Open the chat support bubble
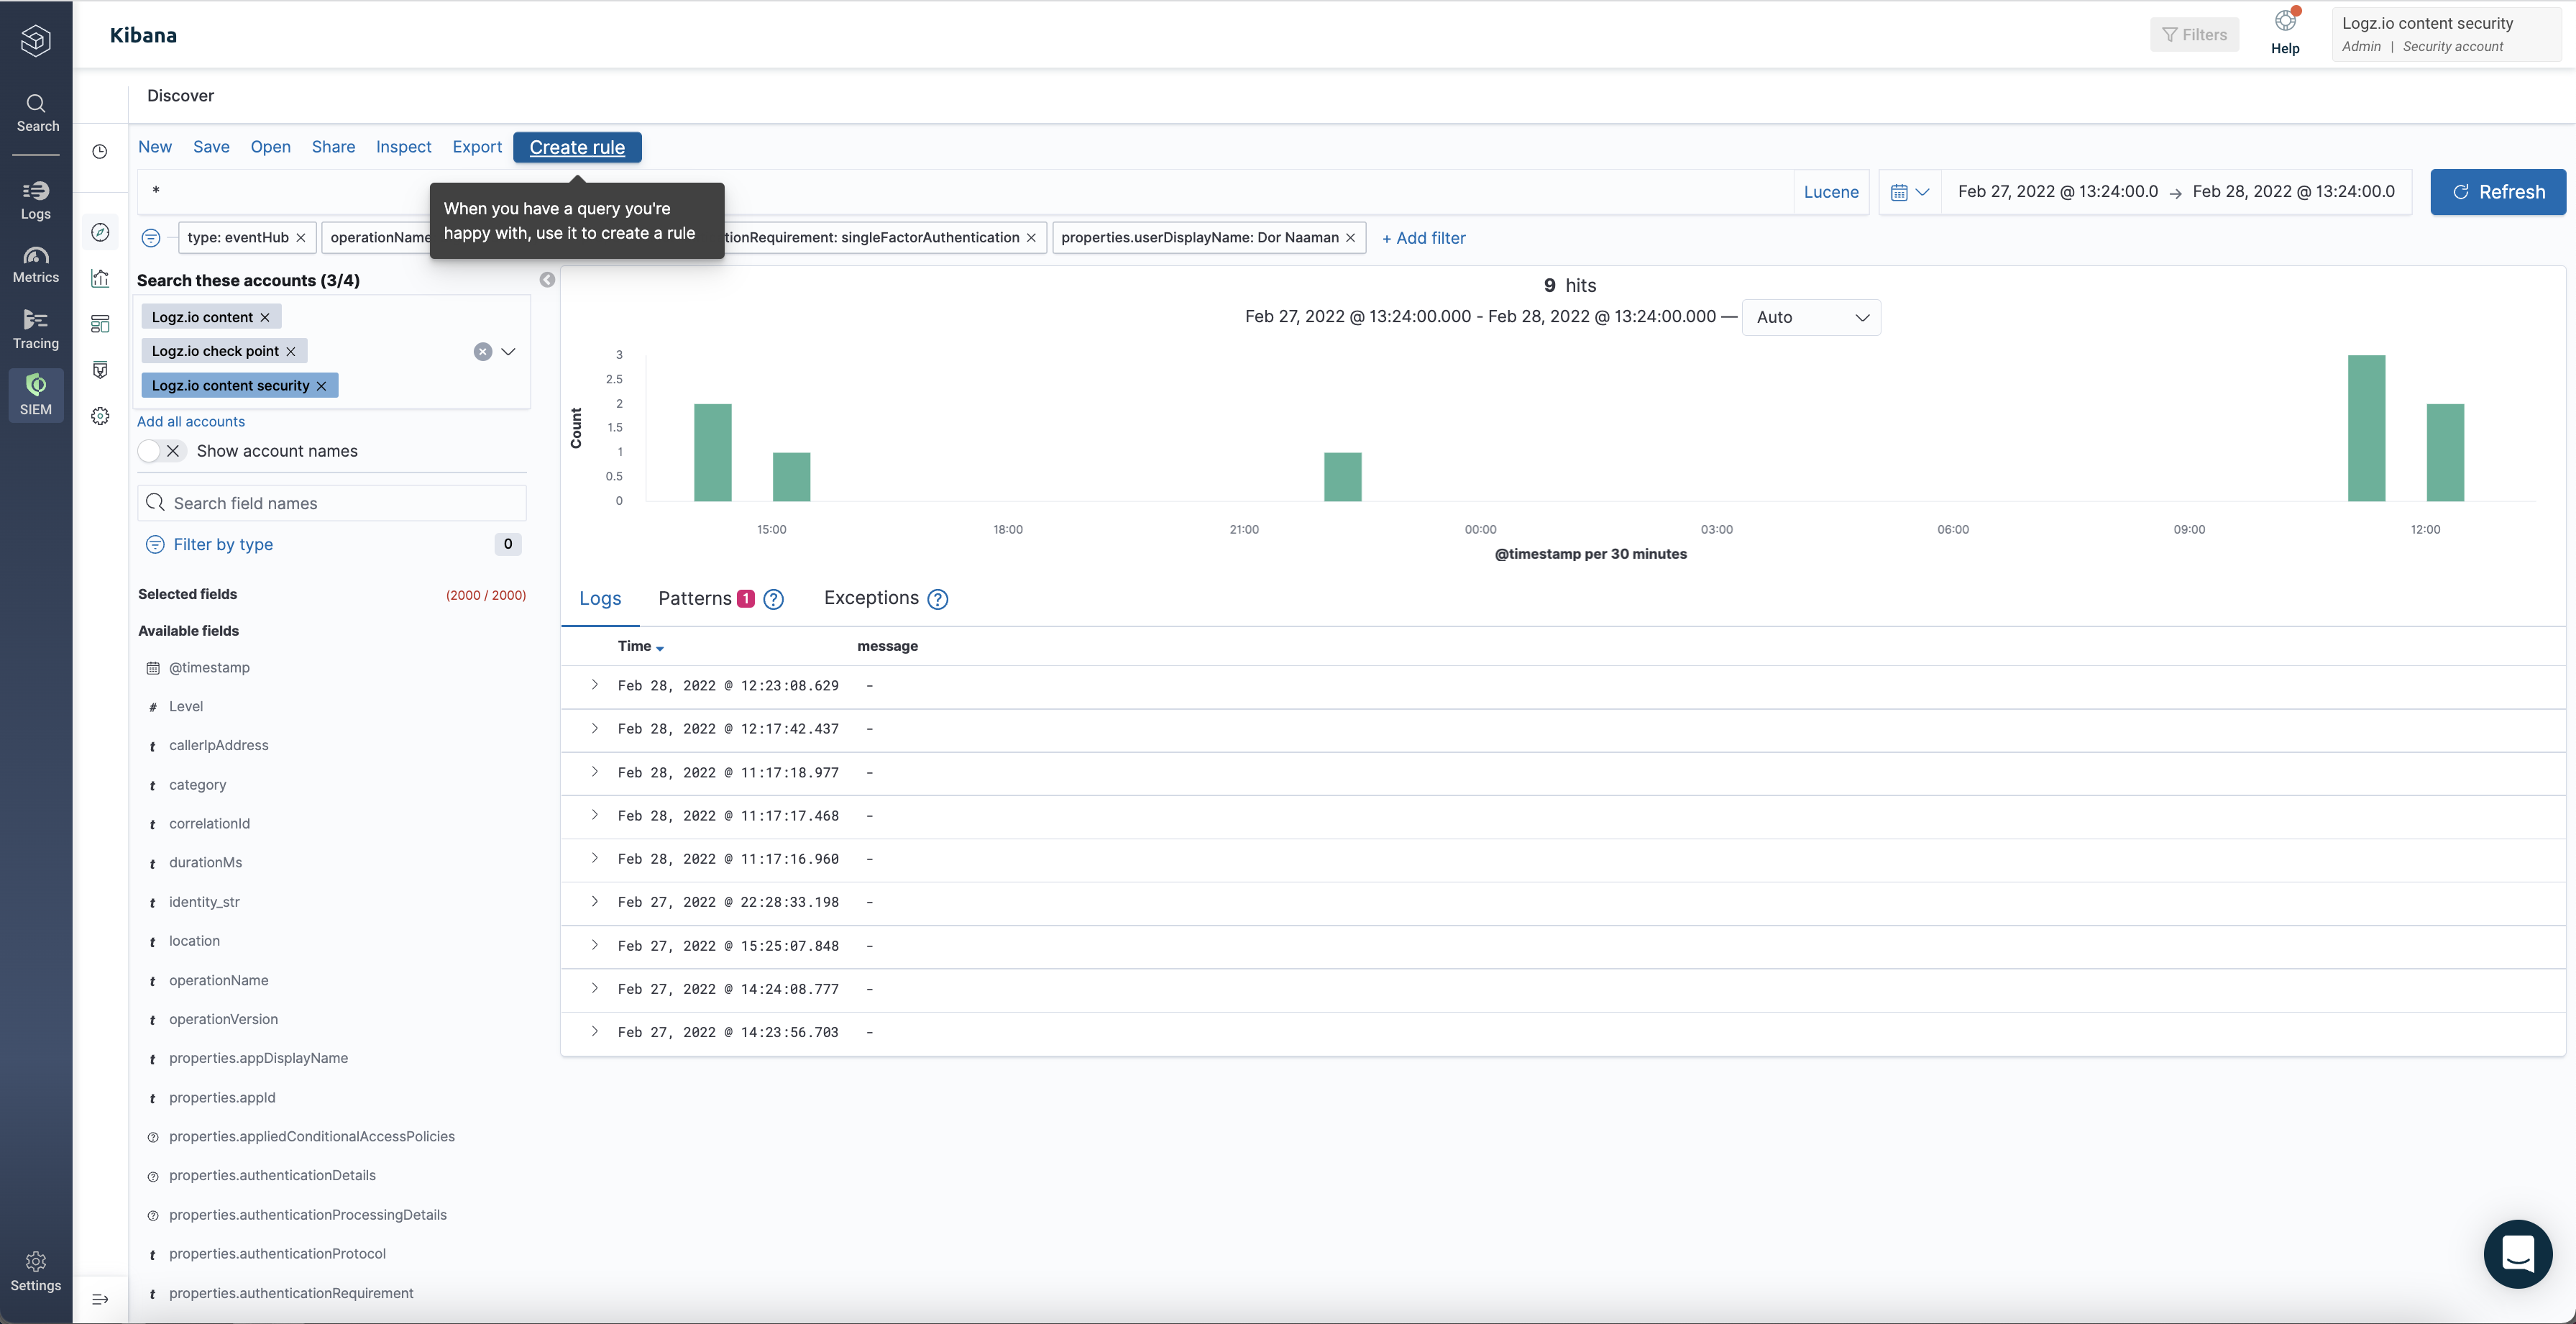The height and width of the screenshot is (1324, 2576). point(2517,1253)
